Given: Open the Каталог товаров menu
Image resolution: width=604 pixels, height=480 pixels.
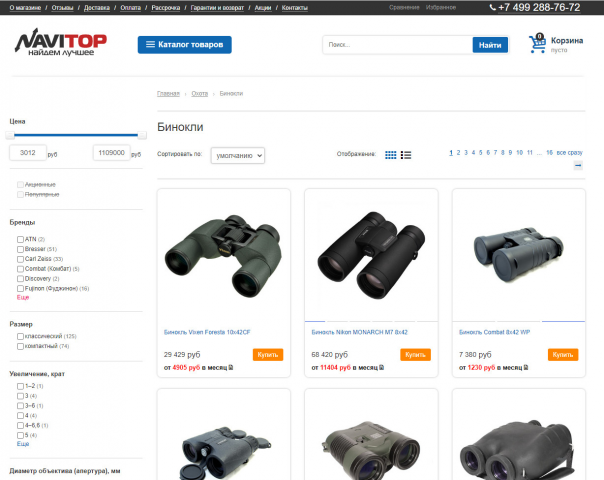Looking at the screenshot, I should [185, 45].
